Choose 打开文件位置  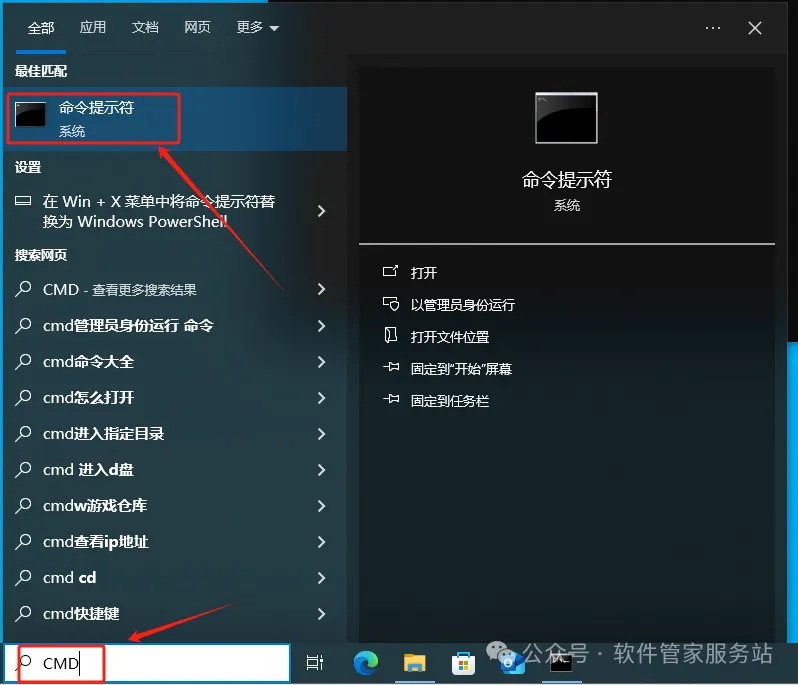point(450,337)
